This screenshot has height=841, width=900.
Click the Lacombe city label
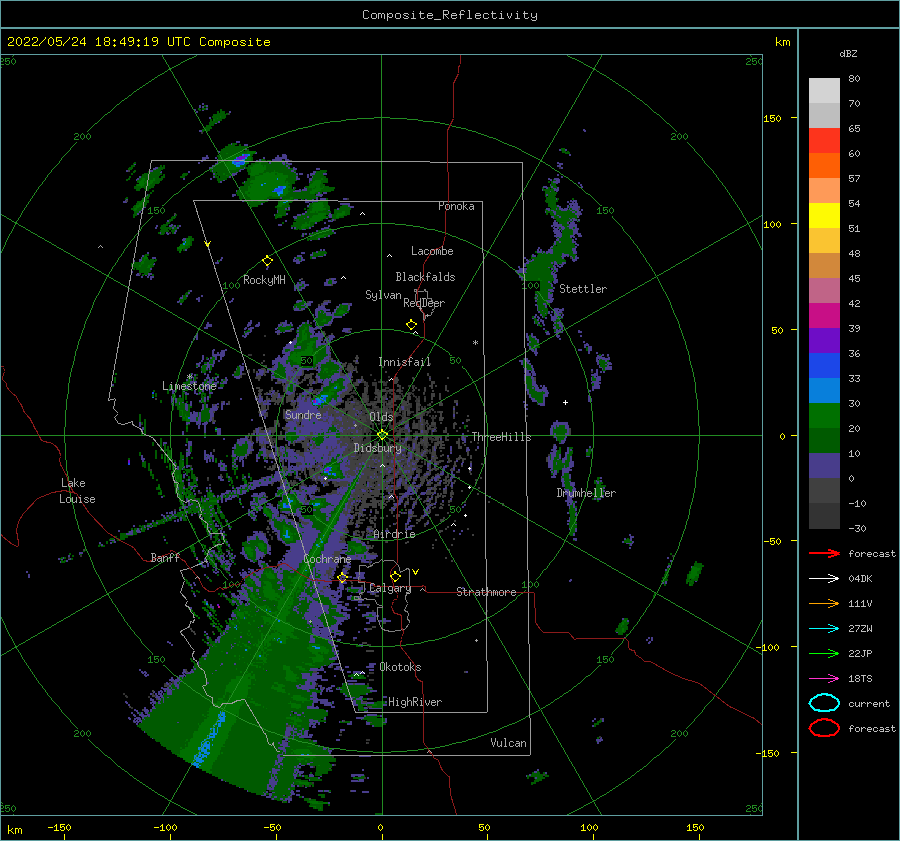(432, 251)
